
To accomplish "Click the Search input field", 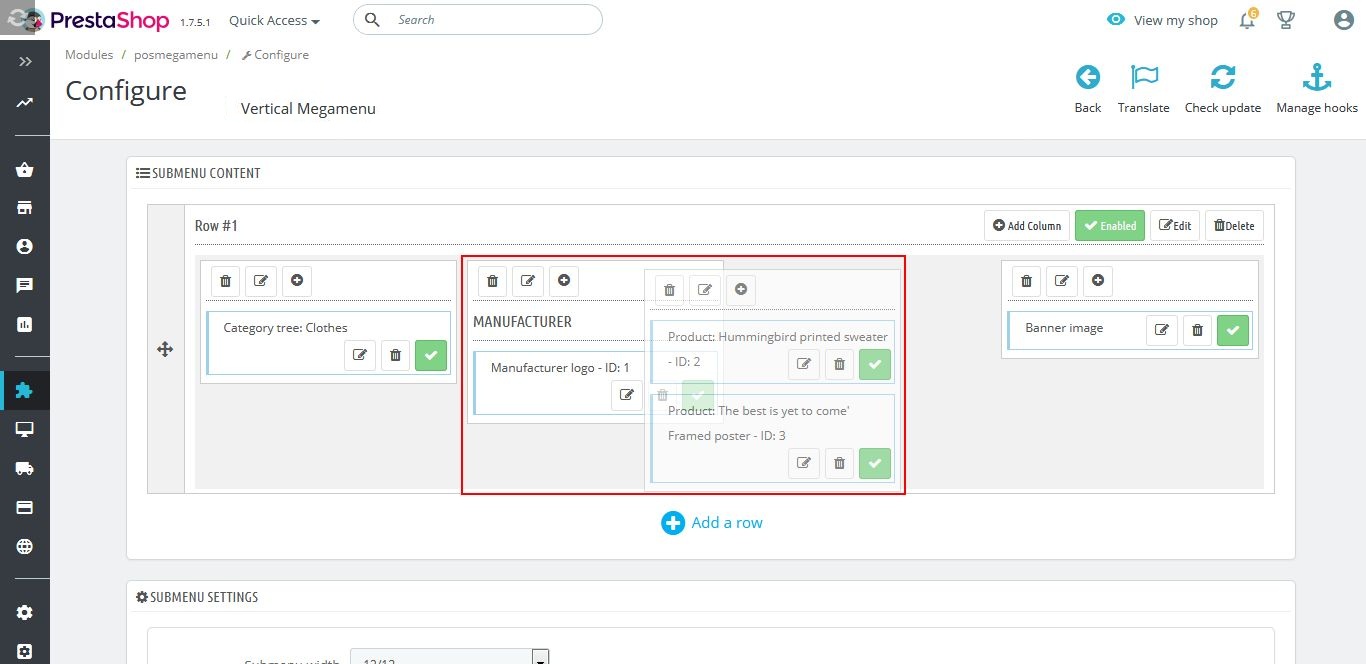I will (490, 20).
